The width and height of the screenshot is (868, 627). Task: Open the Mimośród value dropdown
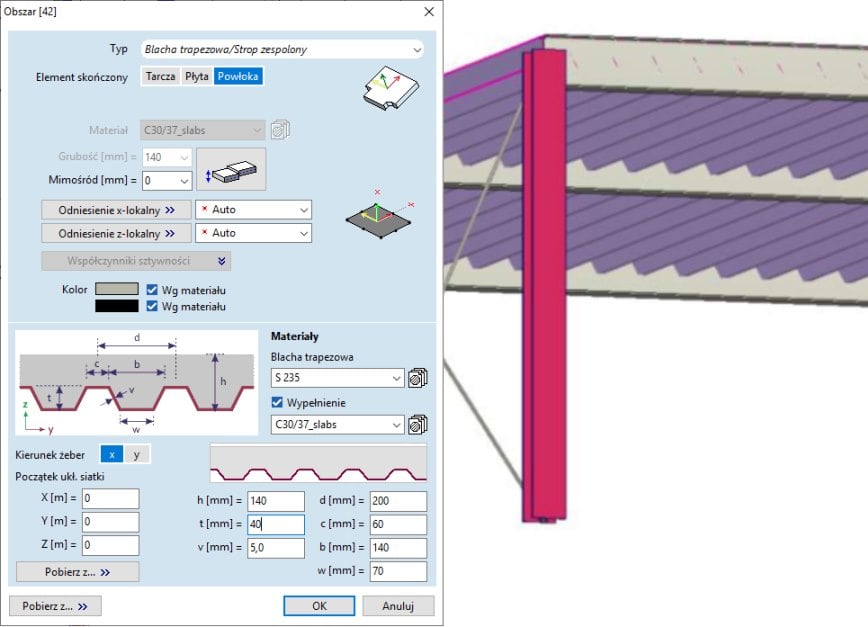tap(183, 181)
